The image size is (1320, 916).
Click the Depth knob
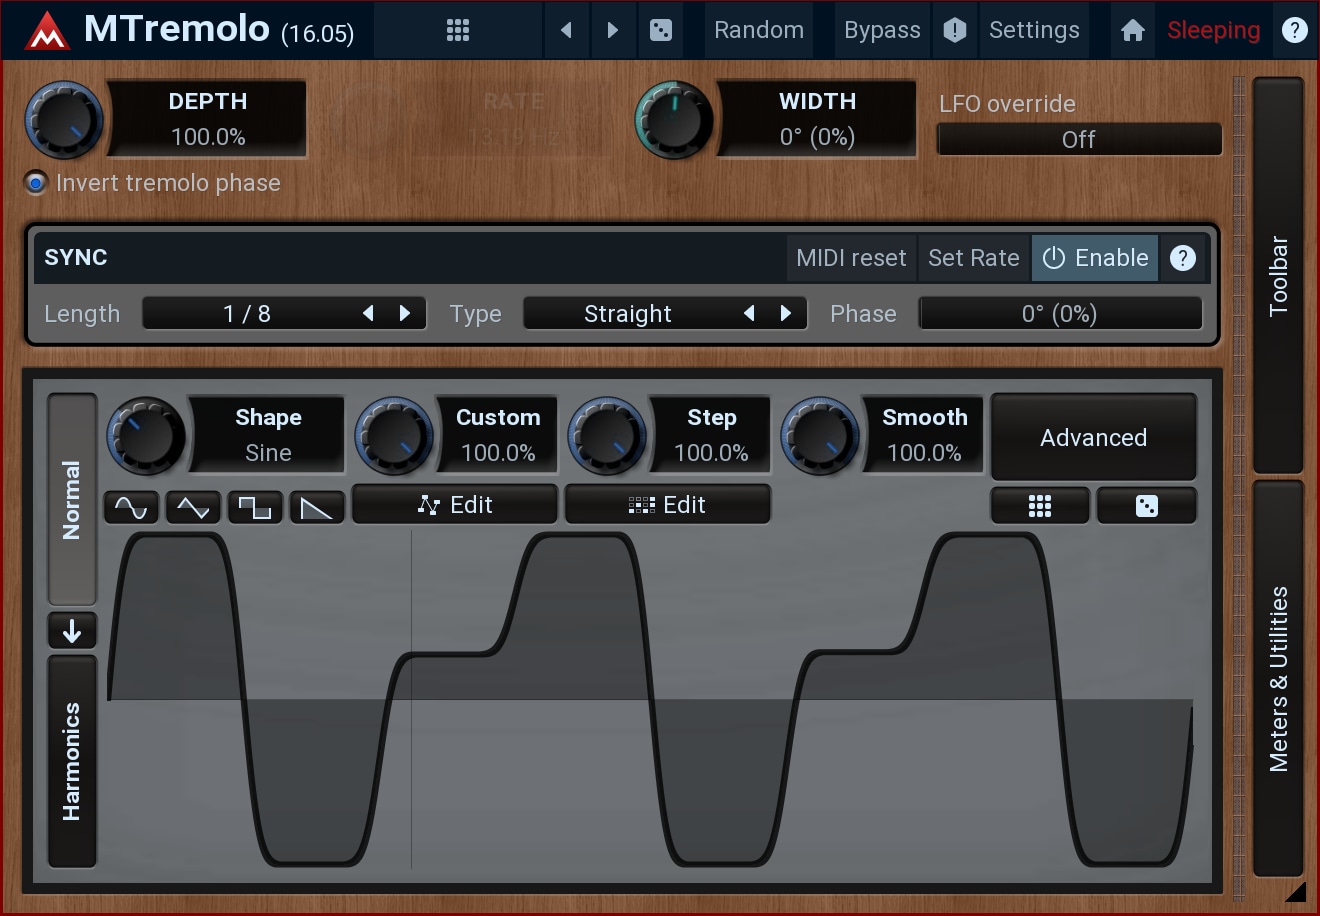(64, 120)
